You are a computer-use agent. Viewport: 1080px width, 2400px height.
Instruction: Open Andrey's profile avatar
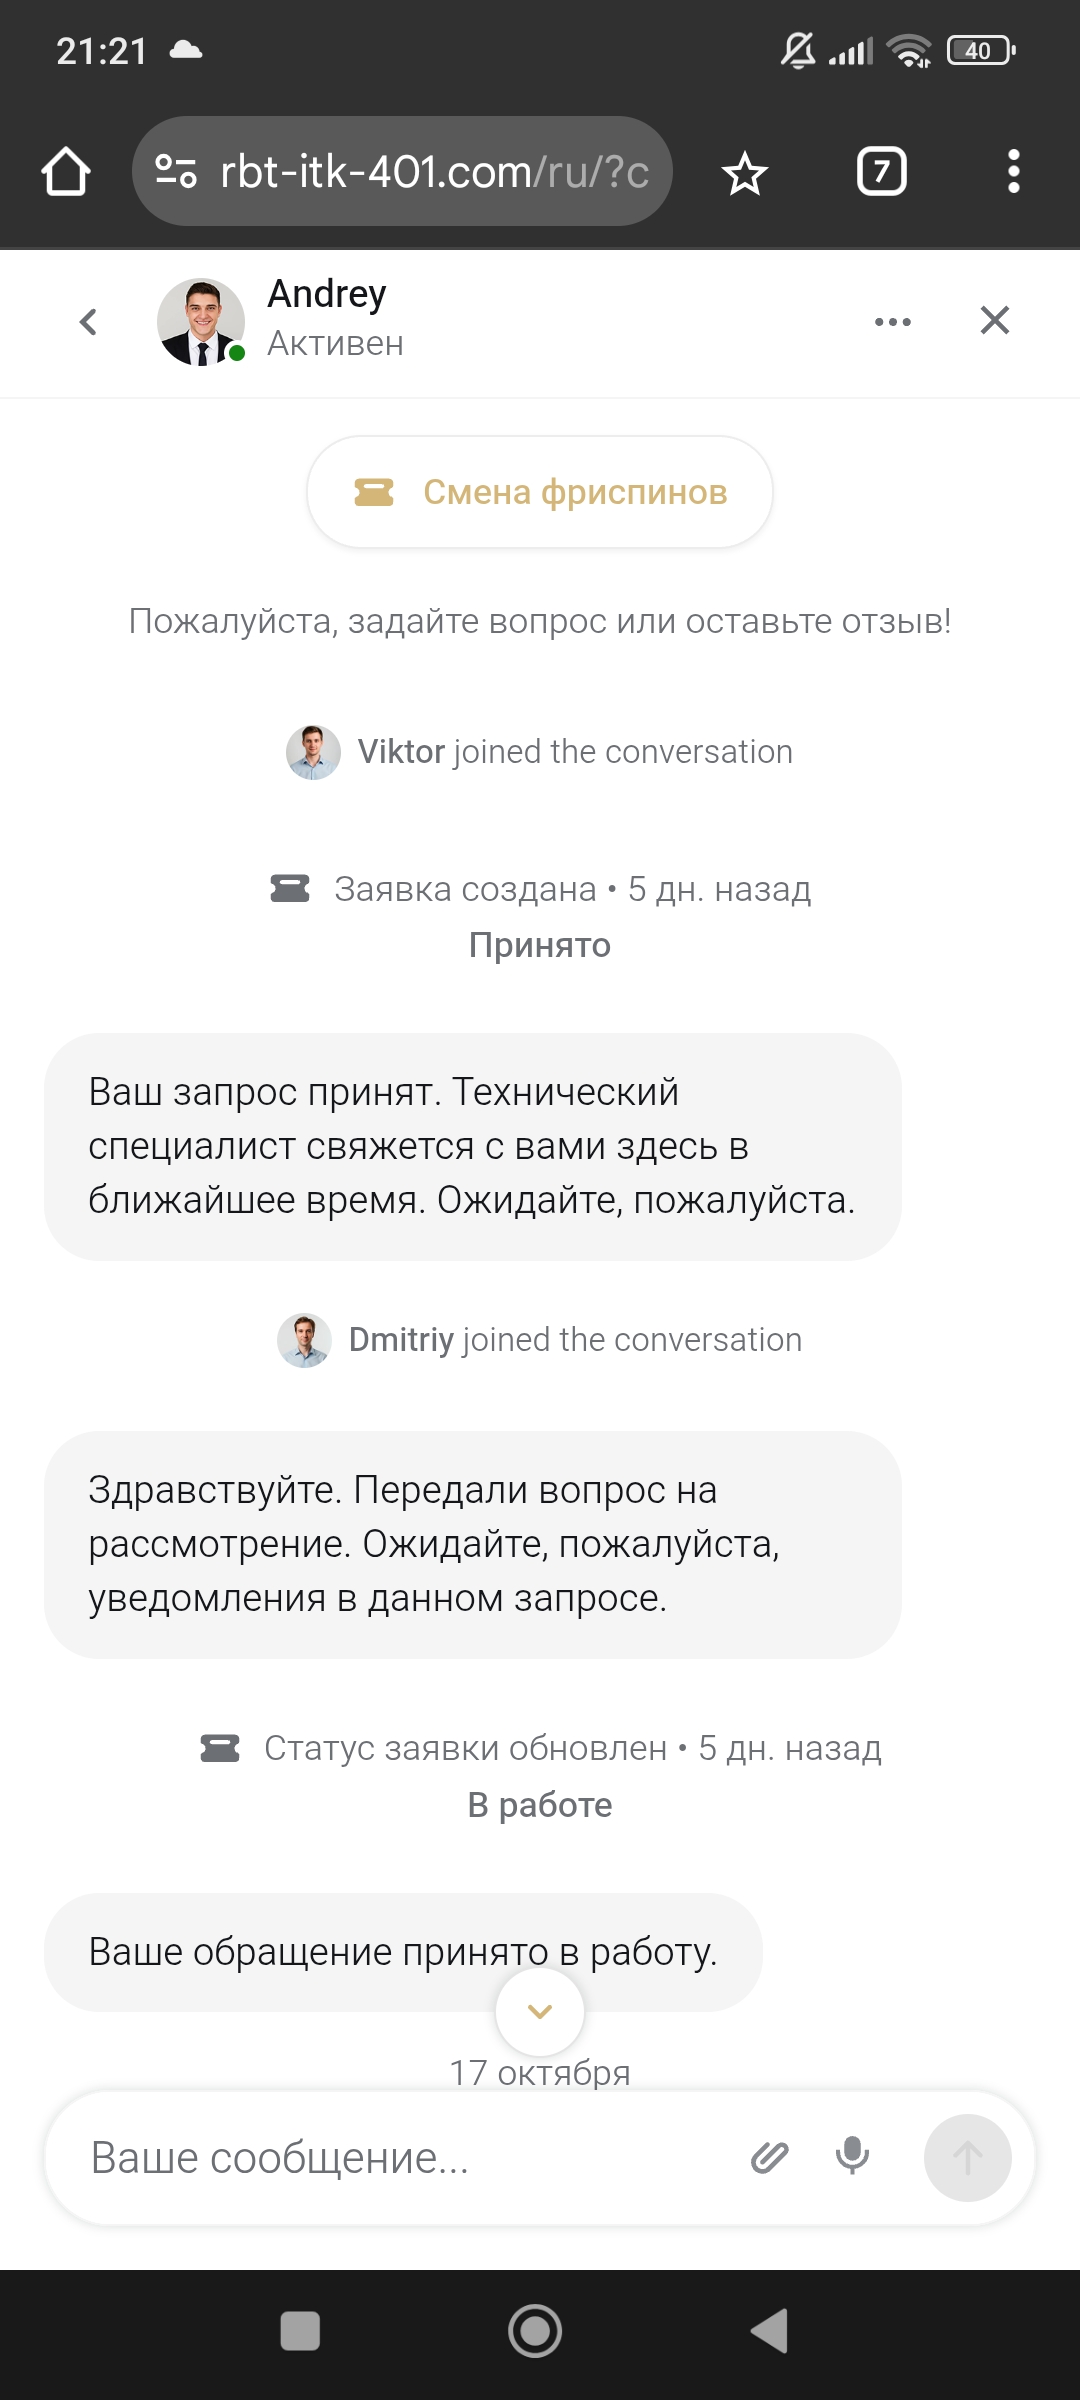pos(201,322)
